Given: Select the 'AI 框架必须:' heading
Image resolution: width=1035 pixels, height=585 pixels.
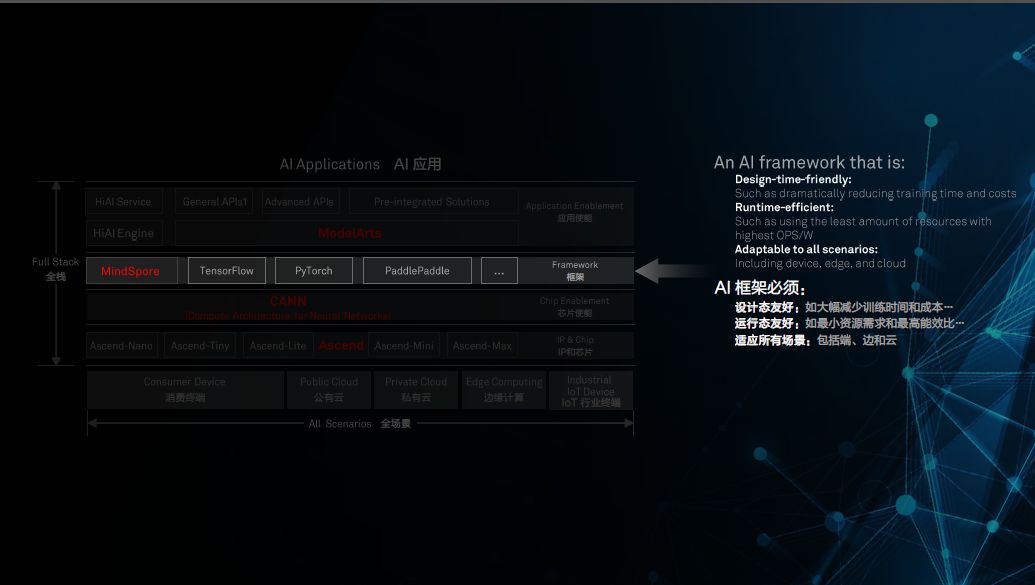Looking at the screenshot, I should pyautogui.click(x=760, y=288).
